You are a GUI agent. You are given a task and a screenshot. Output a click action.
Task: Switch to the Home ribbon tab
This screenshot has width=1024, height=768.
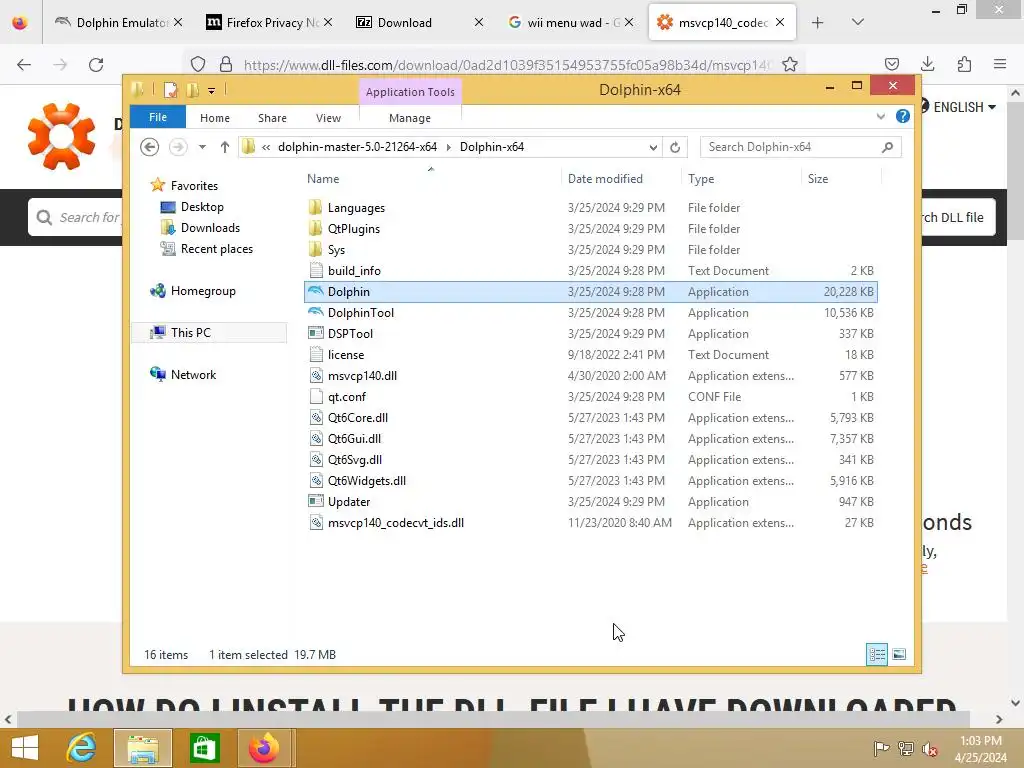215,118
